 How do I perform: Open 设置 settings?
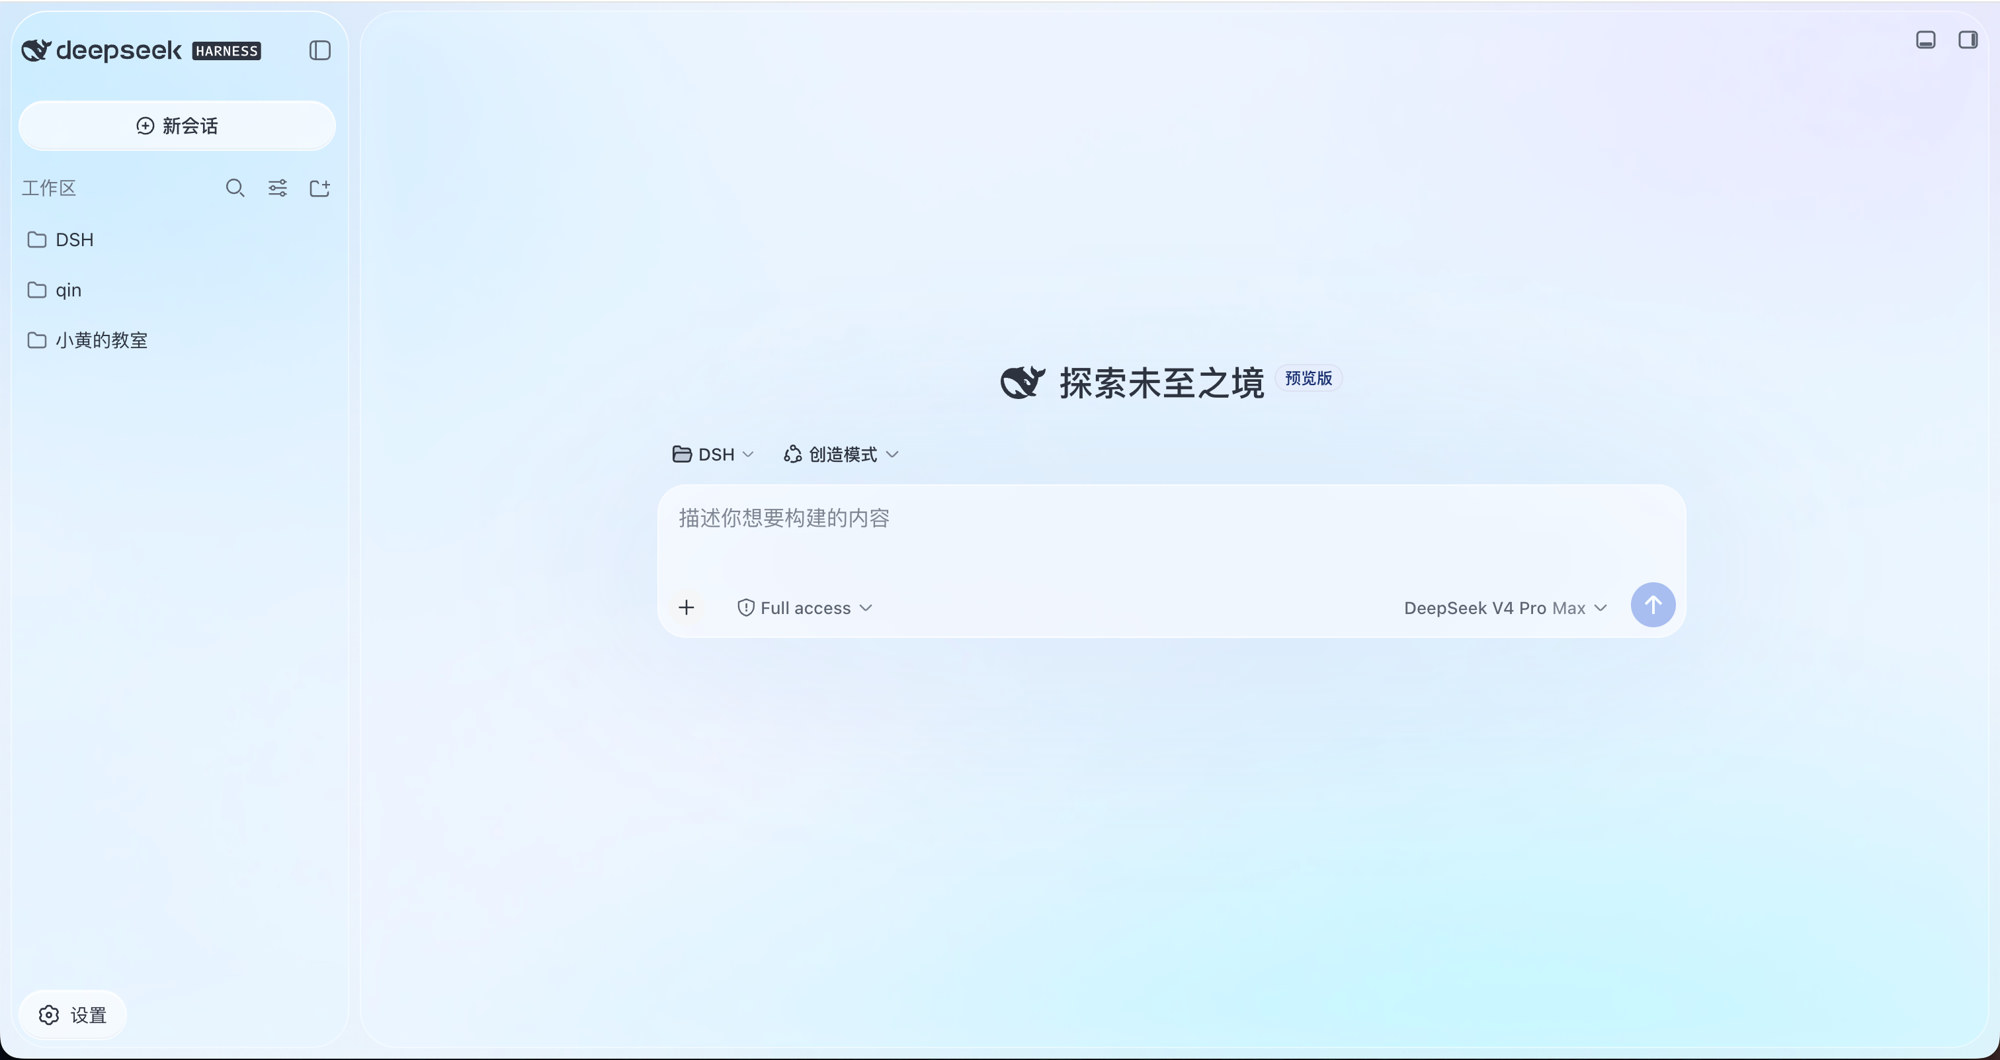click(x=73, y=1015)
